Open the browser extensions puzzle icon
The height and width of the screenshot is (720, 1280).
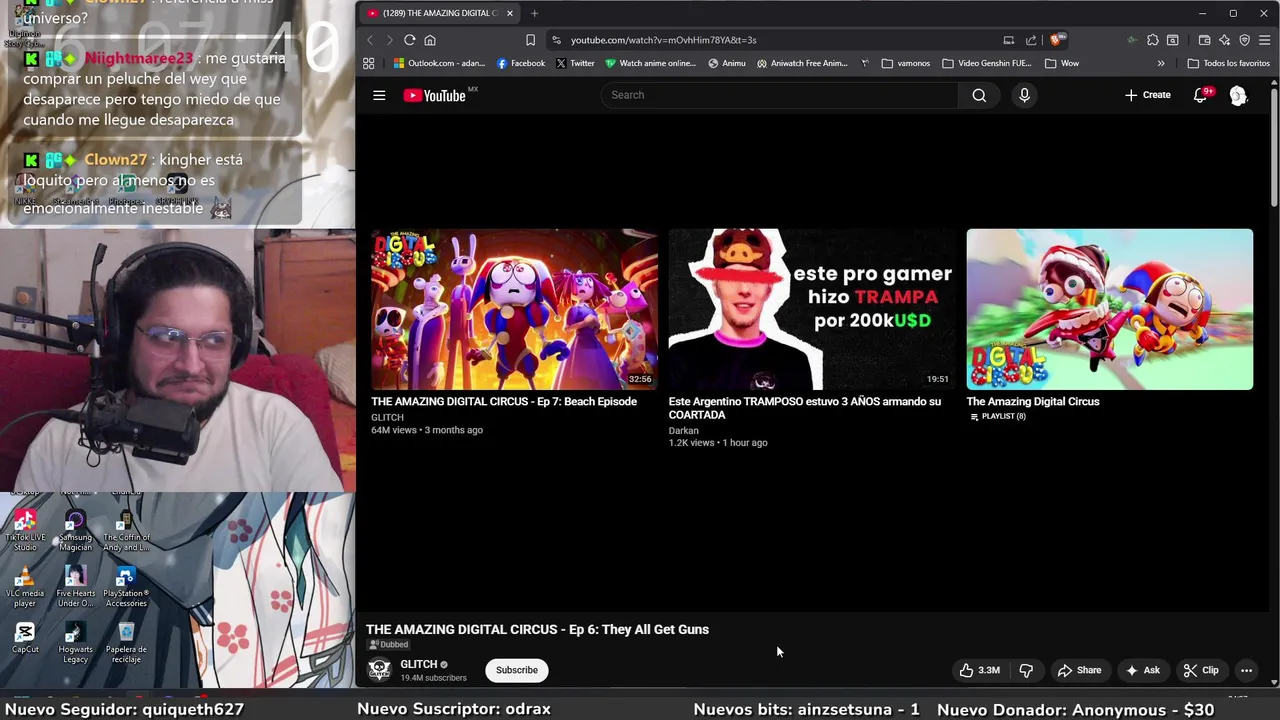coord(1153,40)
